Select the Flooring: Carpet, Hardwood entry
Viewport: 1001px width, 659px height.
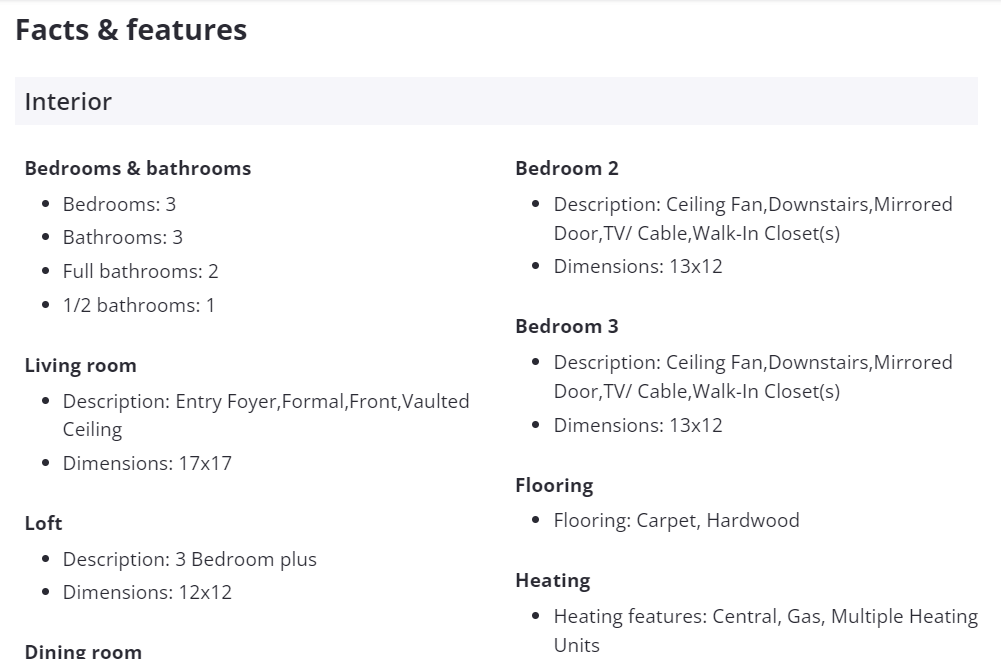[677, 520]
